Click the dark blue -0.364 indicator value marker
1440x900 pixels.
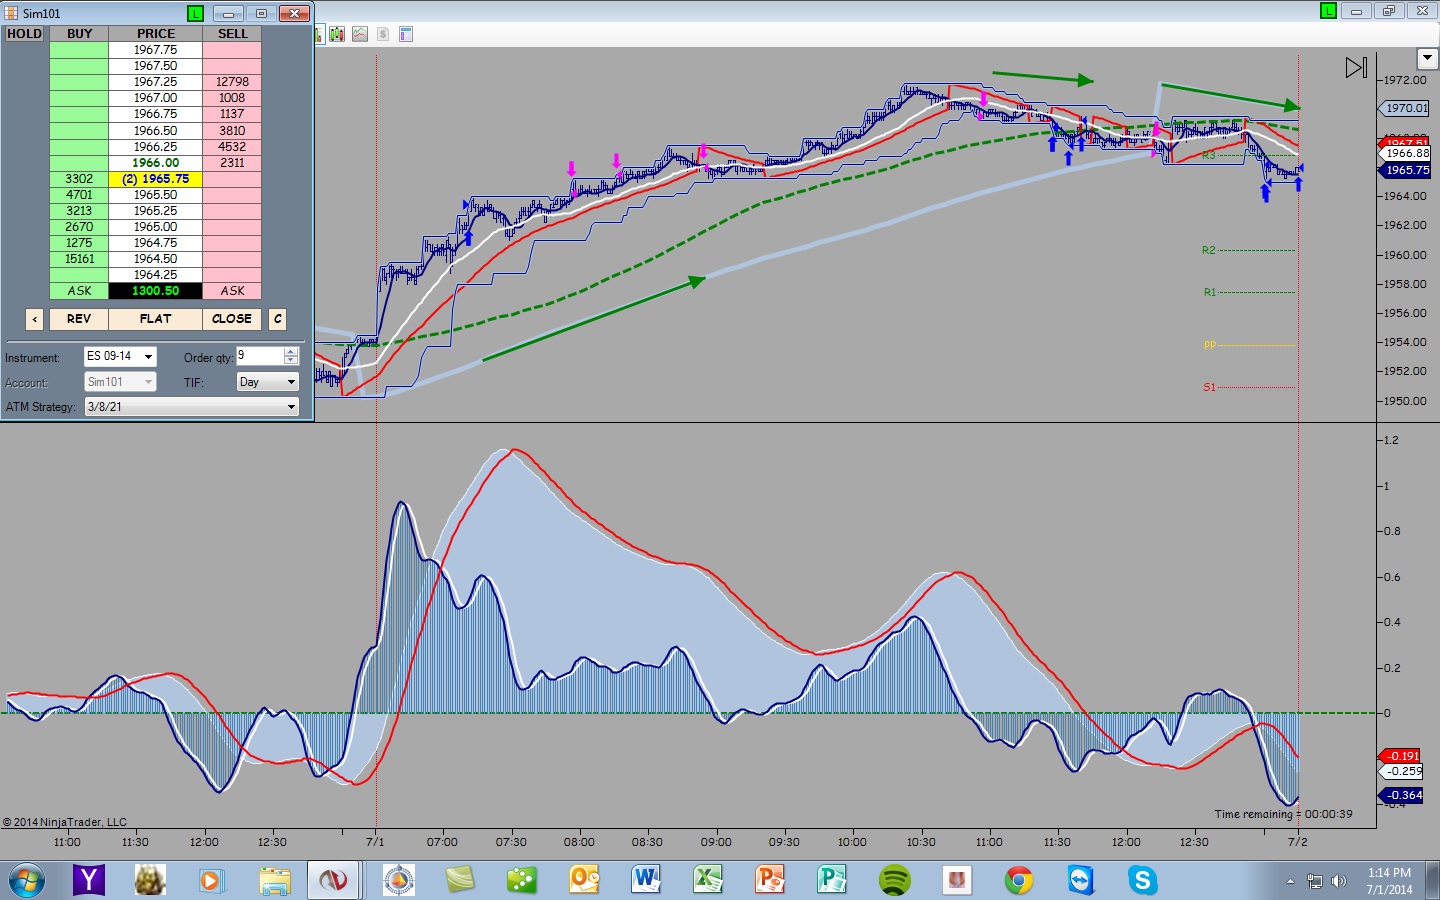pos(1401,795)
